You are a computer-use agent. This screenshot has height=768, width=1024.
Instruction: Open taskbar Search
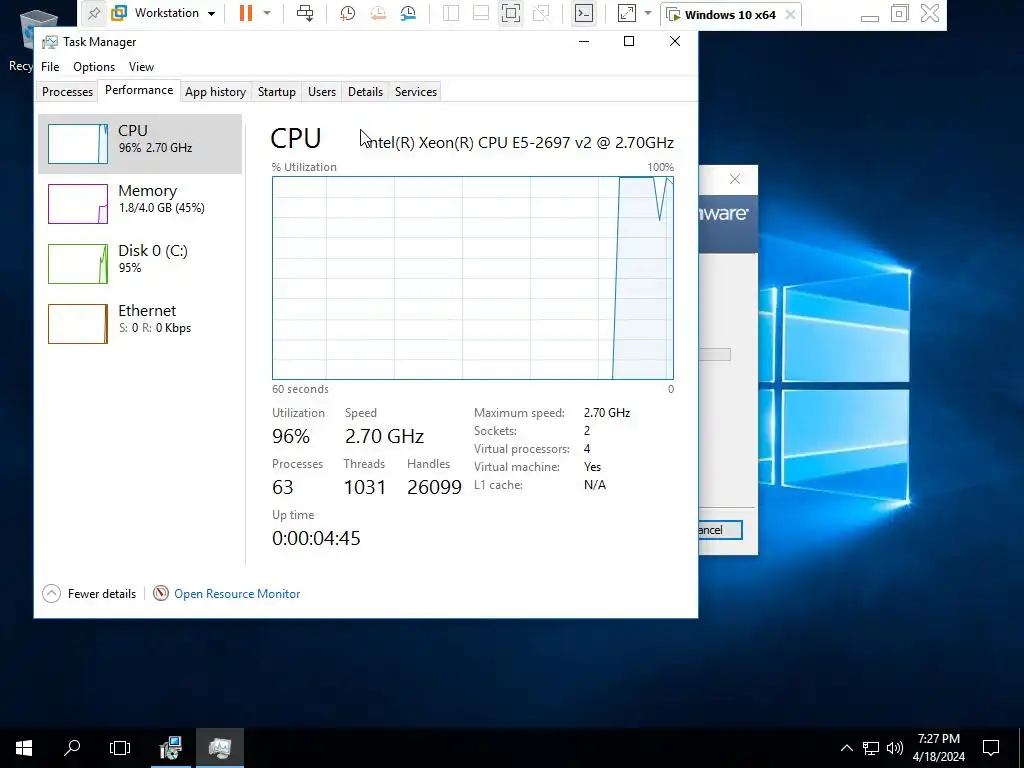click(72, 748)
